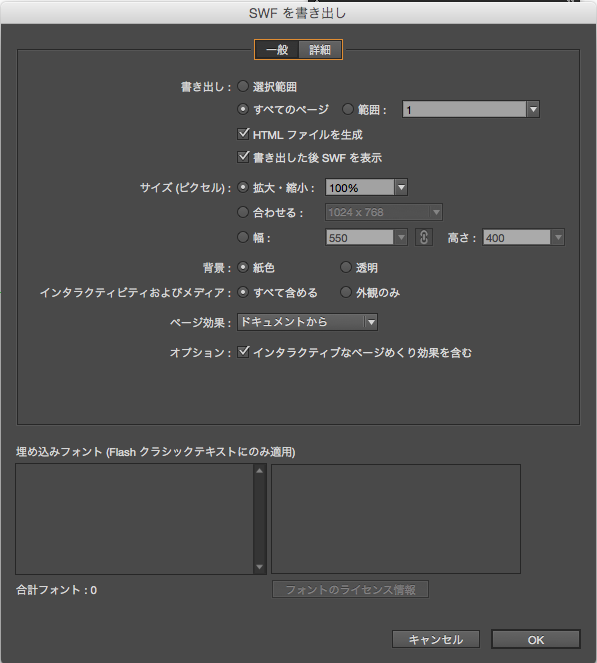Screen dimensions: 597x663
Task: Open the ページ効果 dropdown ドキュメントから
Action: point(307,322)
